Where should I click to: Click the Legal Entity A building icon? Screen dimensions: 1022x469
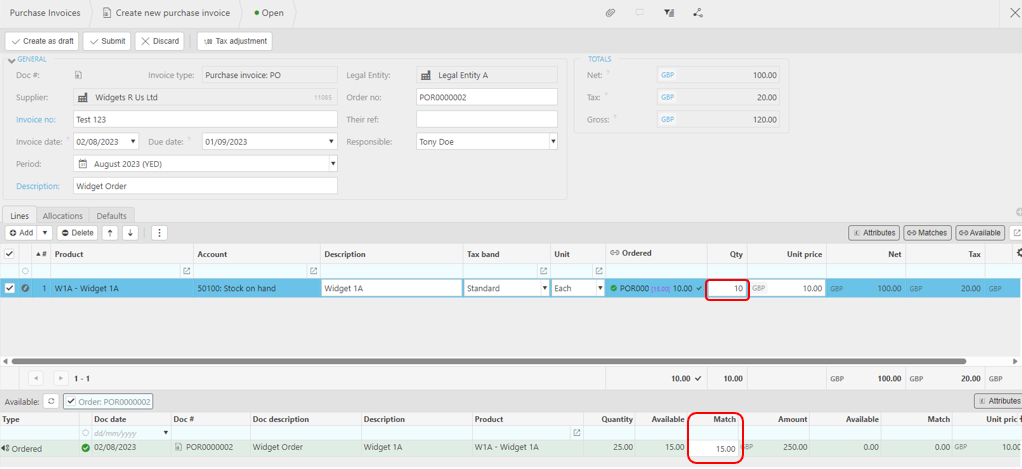426,76
